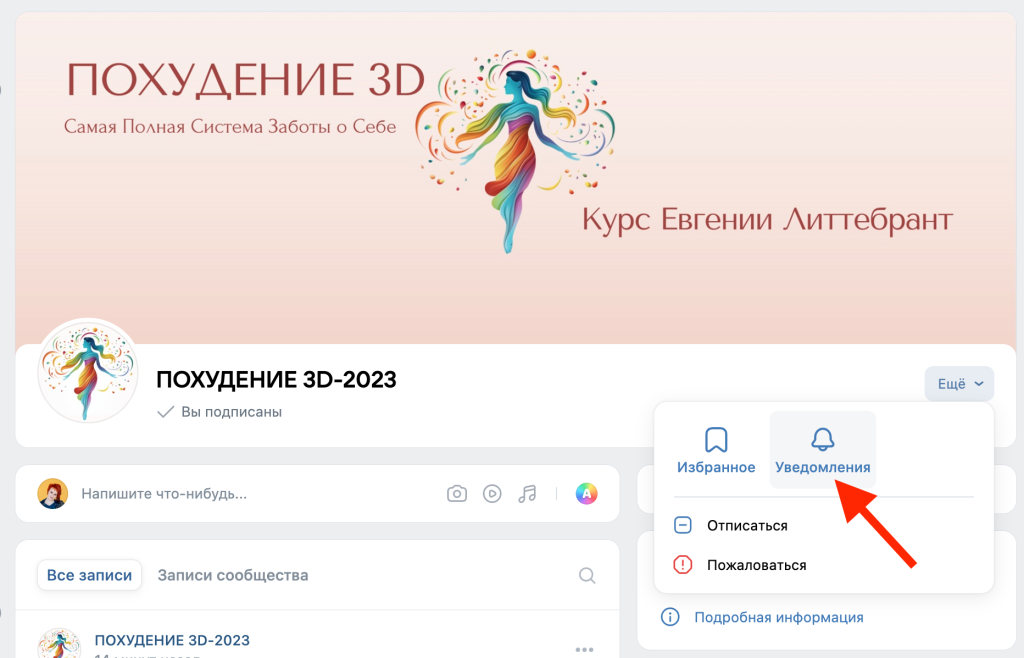Open the "Подробная информация" link
The width and height of the screenshot is (1024, 658).
tap(778, 617)
